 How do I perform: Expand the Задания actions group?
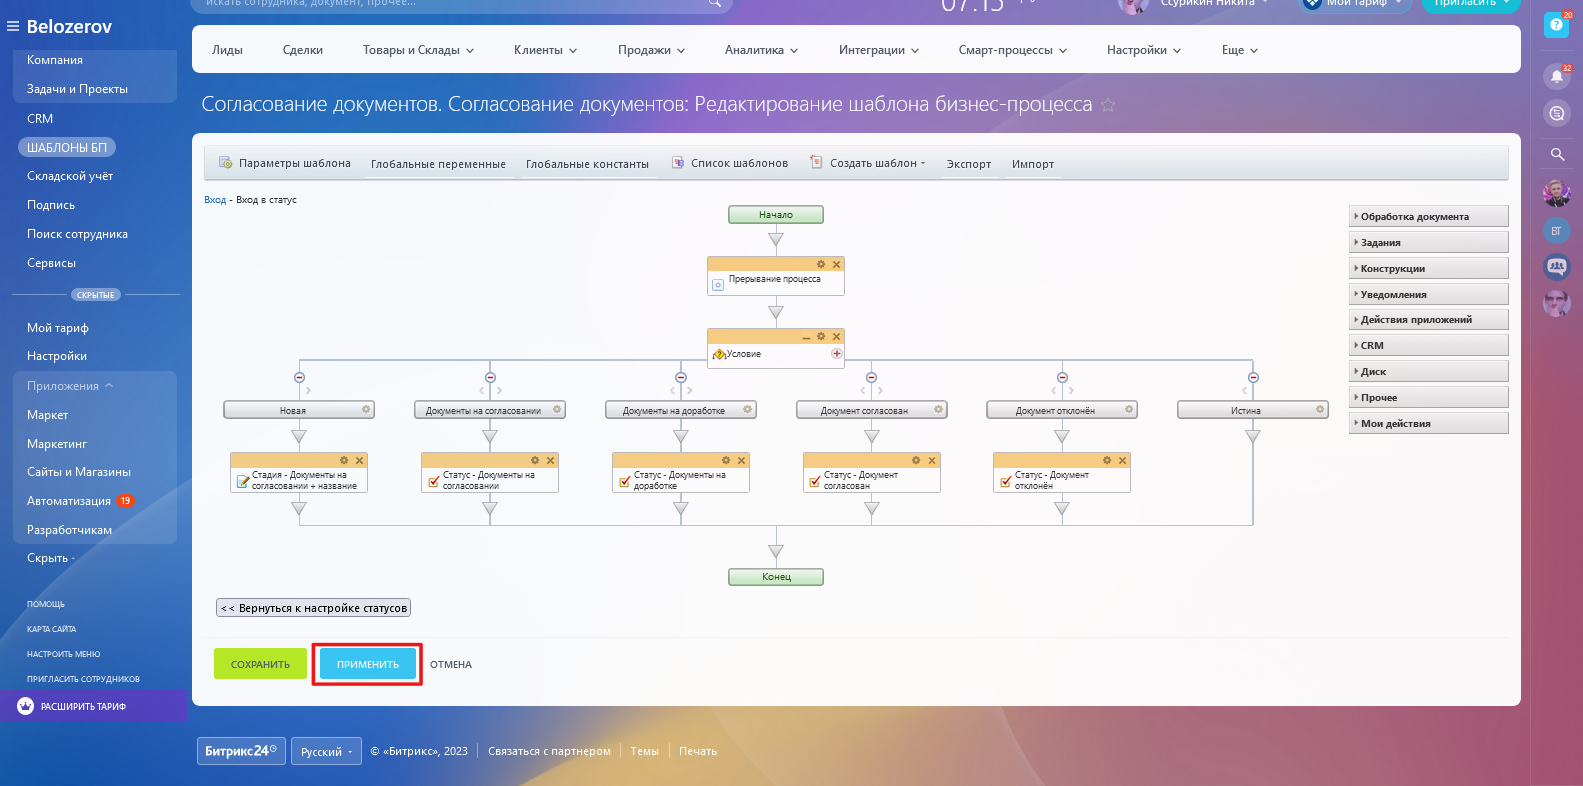pos(1428,242)
